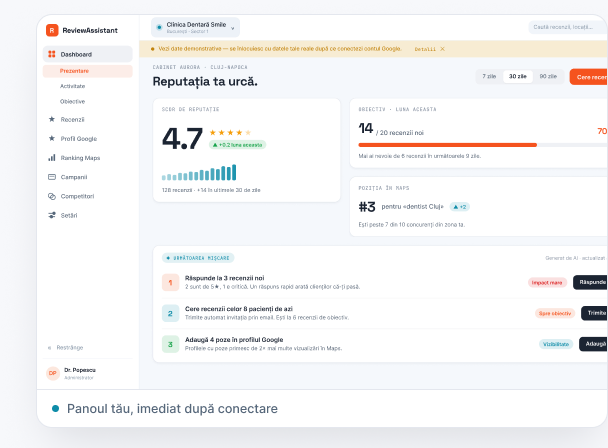Click Dr. Popescu account name
608x448 pixels.
pyautogui.click(x=80, y=370)
